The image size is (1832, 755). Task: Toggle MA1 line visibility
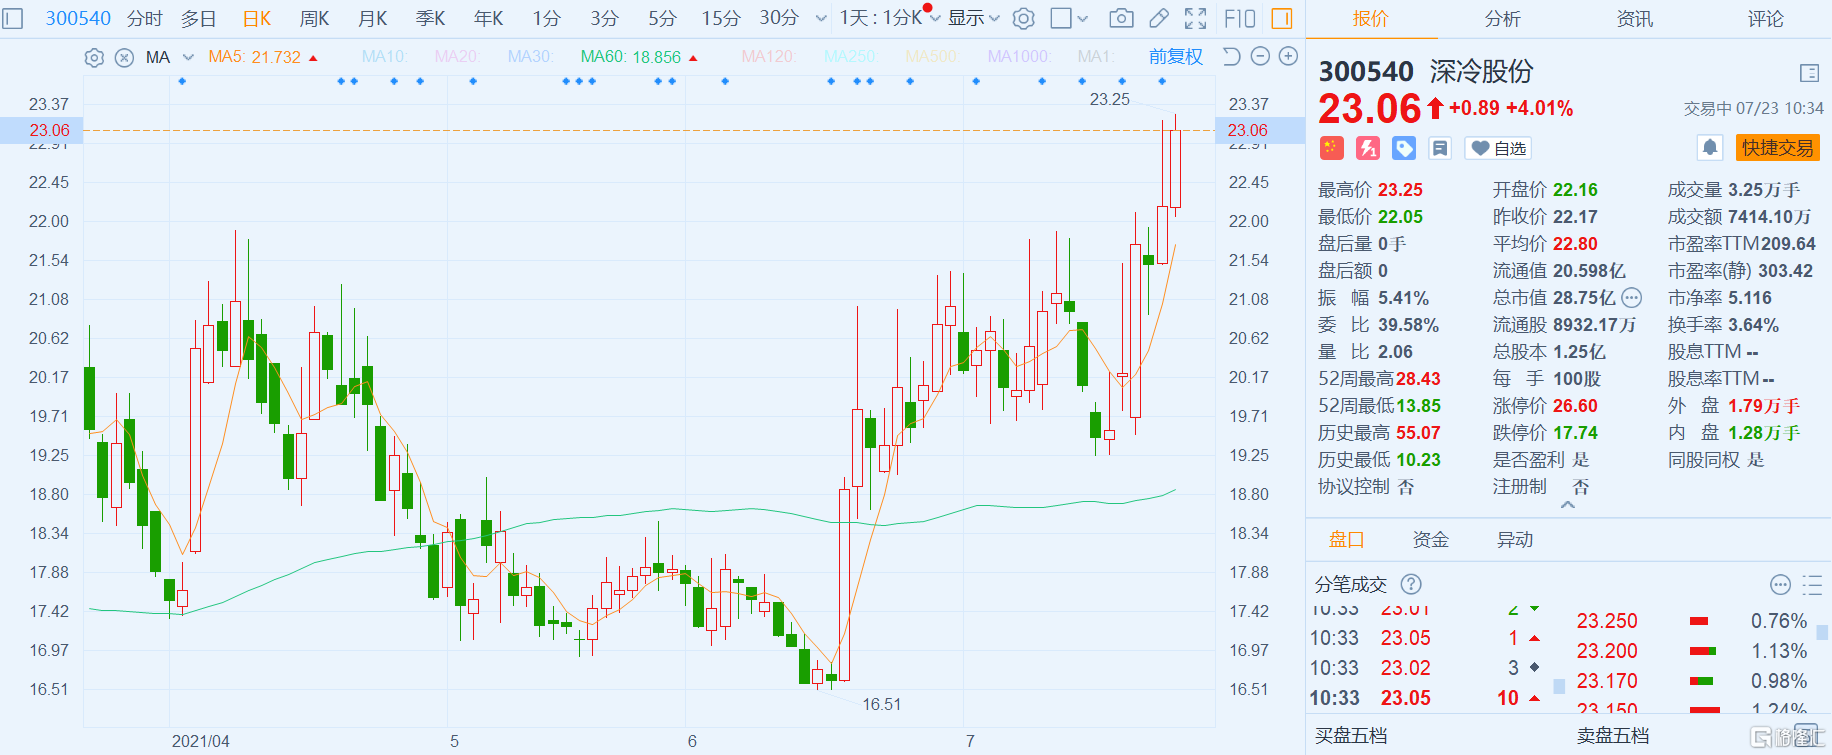pos(1096,57)
